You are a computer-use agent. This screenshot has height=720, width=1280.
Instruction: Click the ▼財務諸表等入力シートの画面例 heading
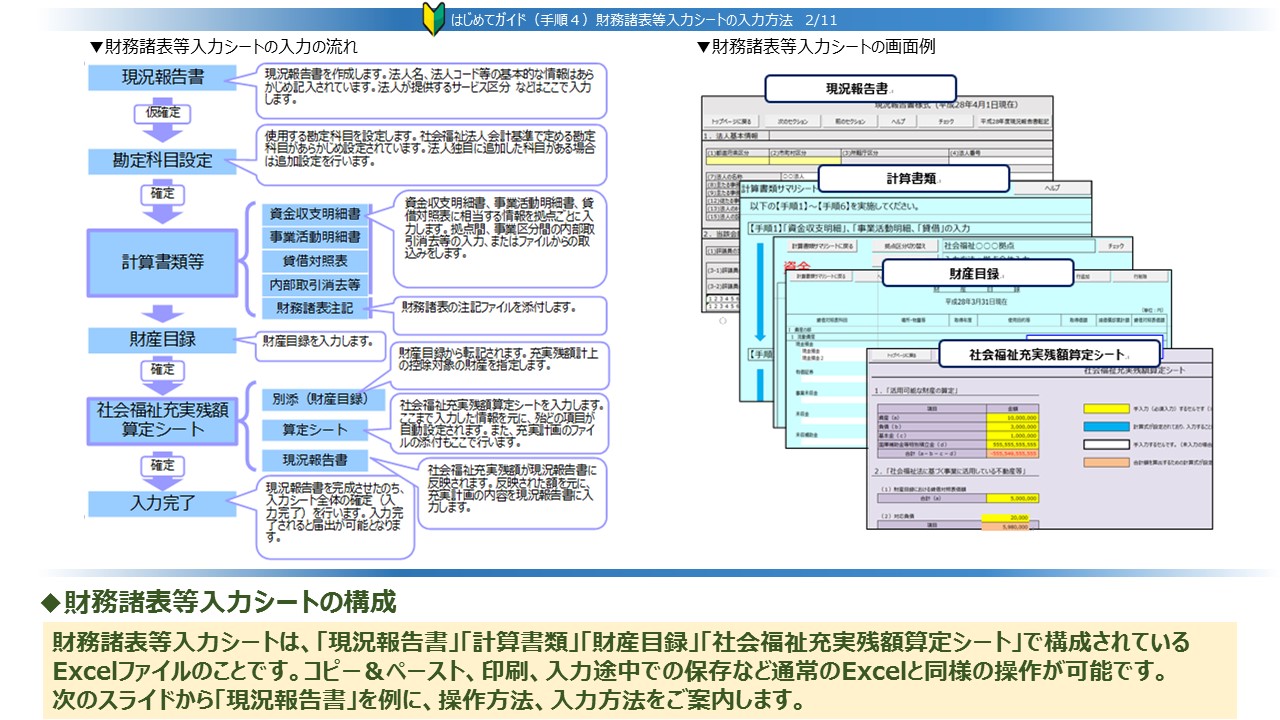click(x=815, y=47)
